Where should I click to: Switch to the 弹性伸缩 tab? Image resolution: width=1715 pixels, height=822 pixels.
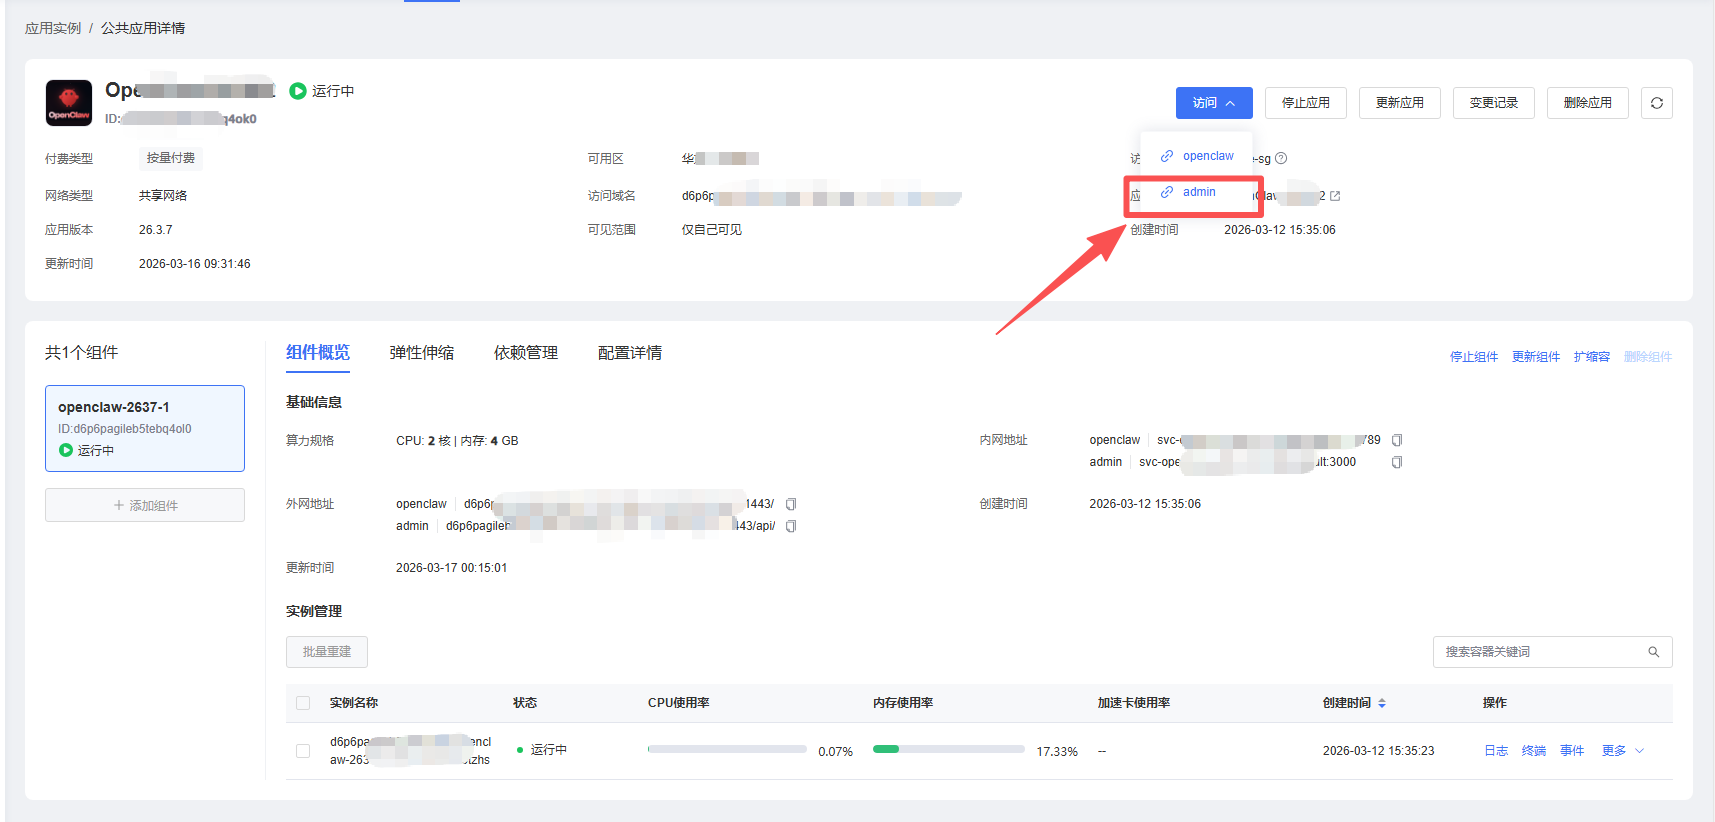421,353
